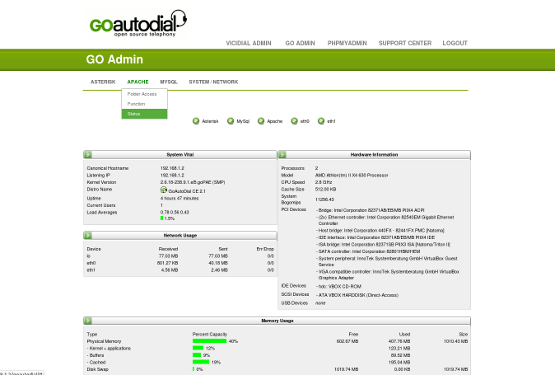Click the Disk Swap row label
The image size is (555, 375).
pyautogui.click(x=98, y=369)
